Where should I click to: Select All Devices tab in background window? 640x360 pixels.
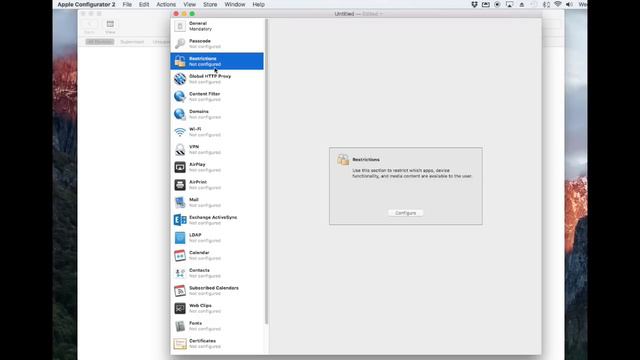pyautogui.click(x=100, y=42)
